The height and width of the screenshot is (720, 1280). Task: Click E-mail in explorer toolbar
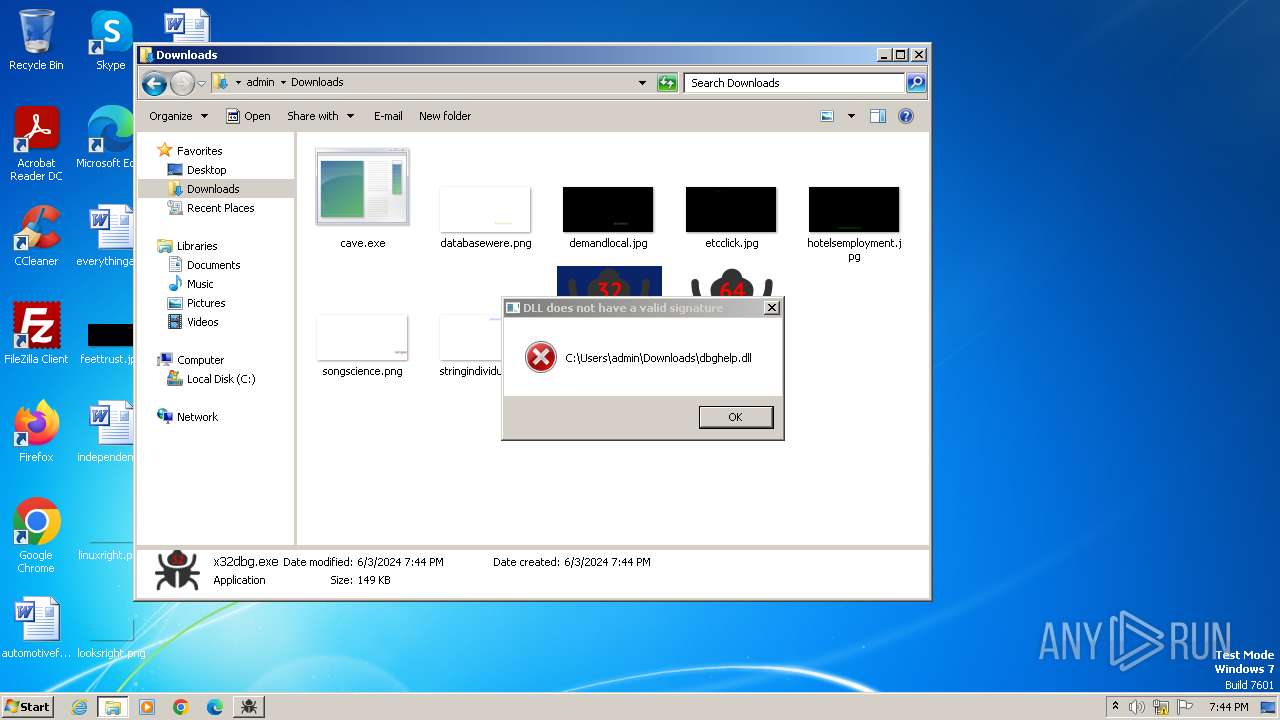pos(388,116)
